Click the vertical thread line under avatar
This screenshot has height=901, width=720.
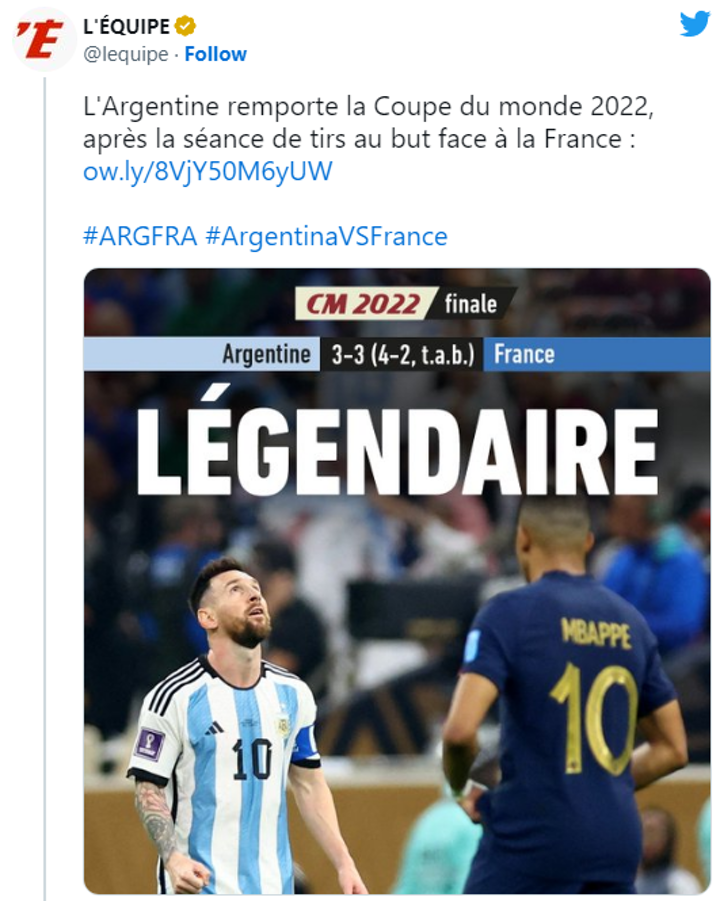tap(45, 488)
